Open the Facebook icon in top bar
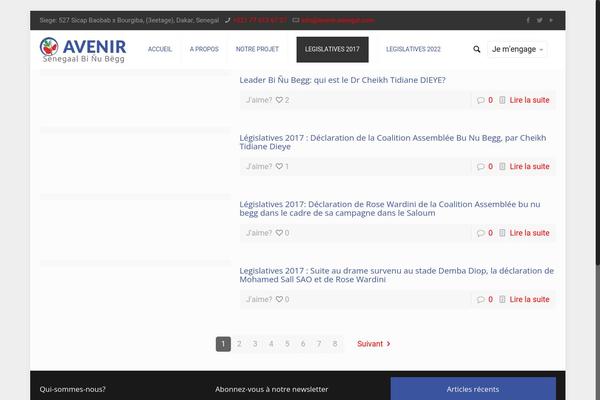The height and width of the screenshot is (400, 600). (x=528, y=20)
